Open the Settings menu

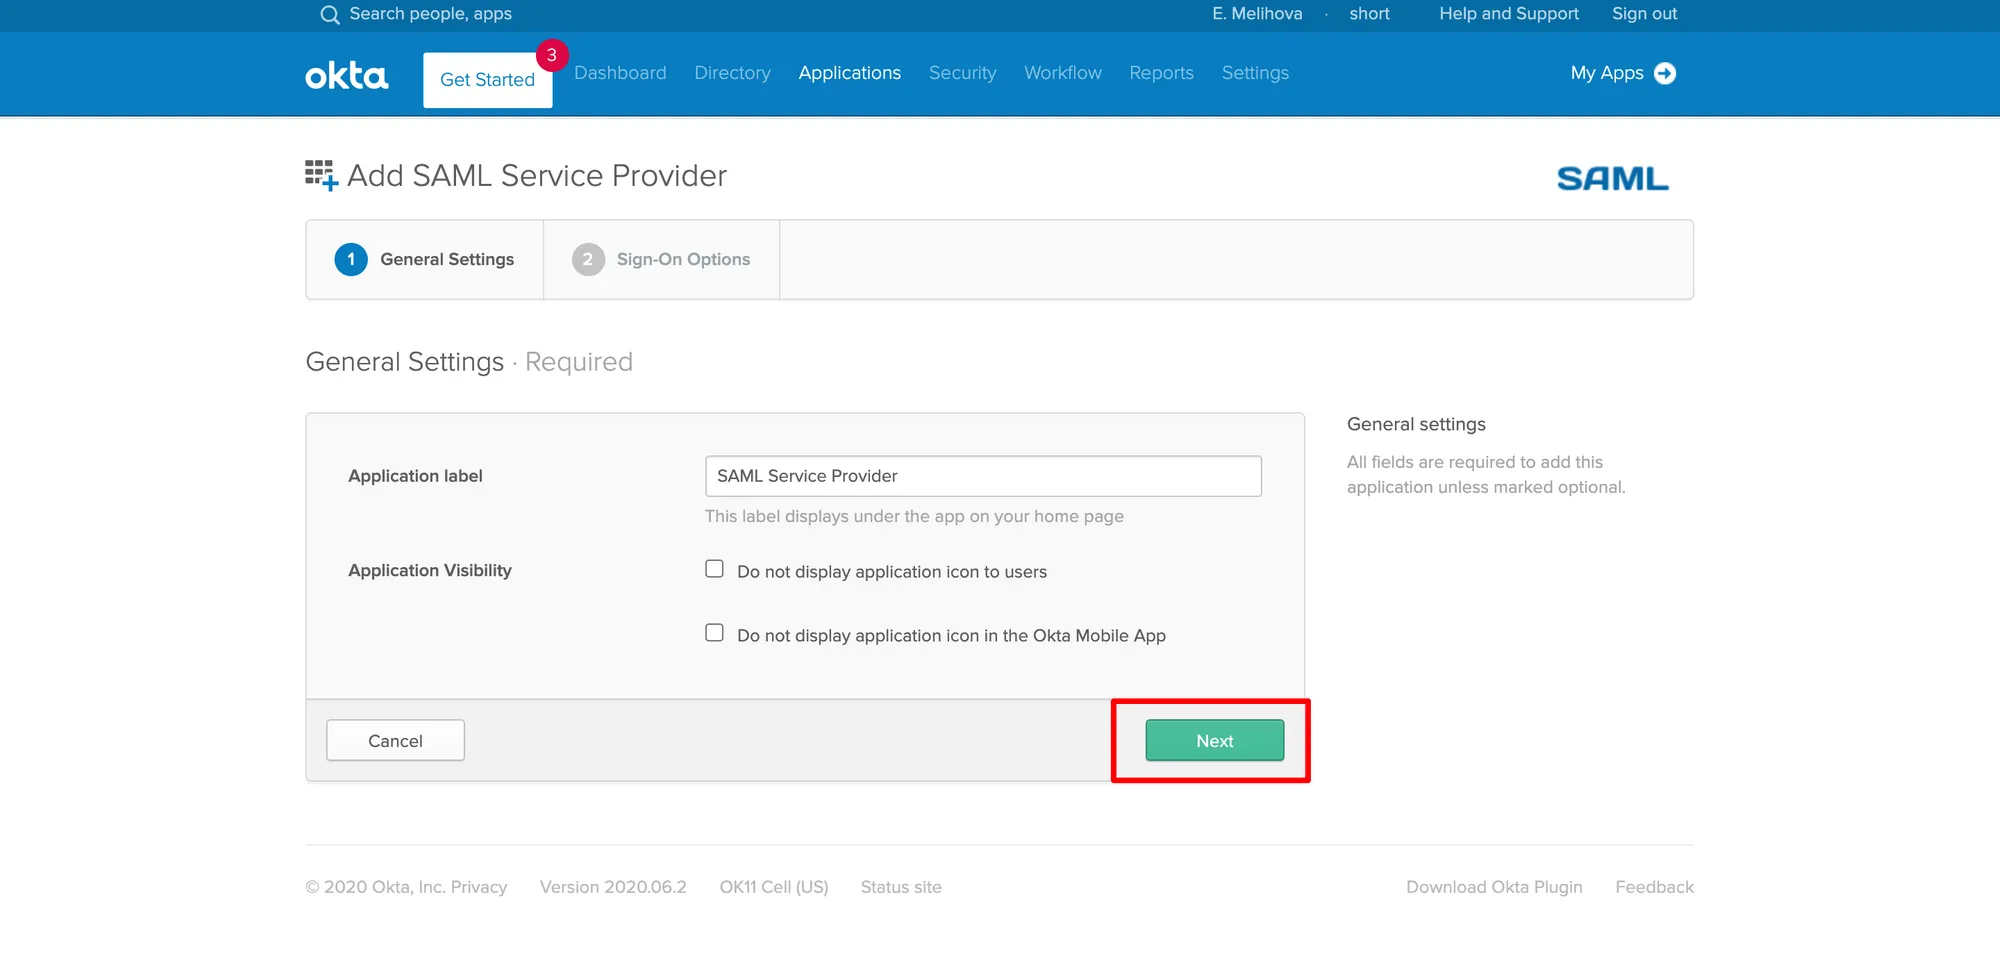tap(1255, 73)
